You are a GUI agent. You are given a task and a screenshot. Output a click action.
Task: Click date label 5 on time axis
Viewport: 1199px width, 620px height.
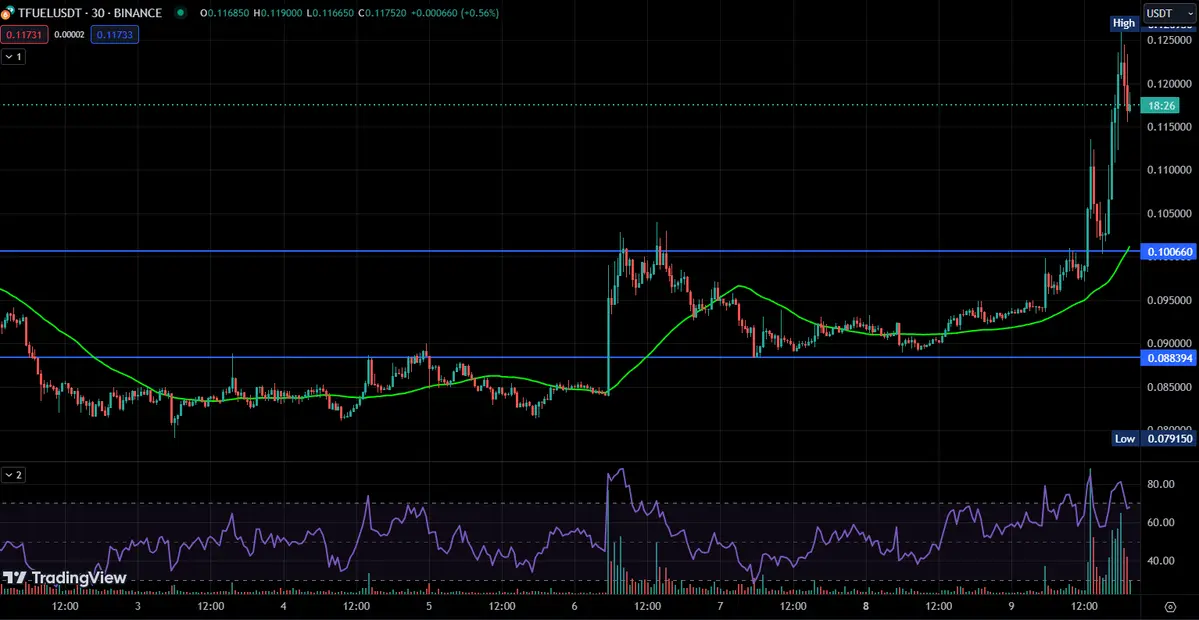pos(429,607)
